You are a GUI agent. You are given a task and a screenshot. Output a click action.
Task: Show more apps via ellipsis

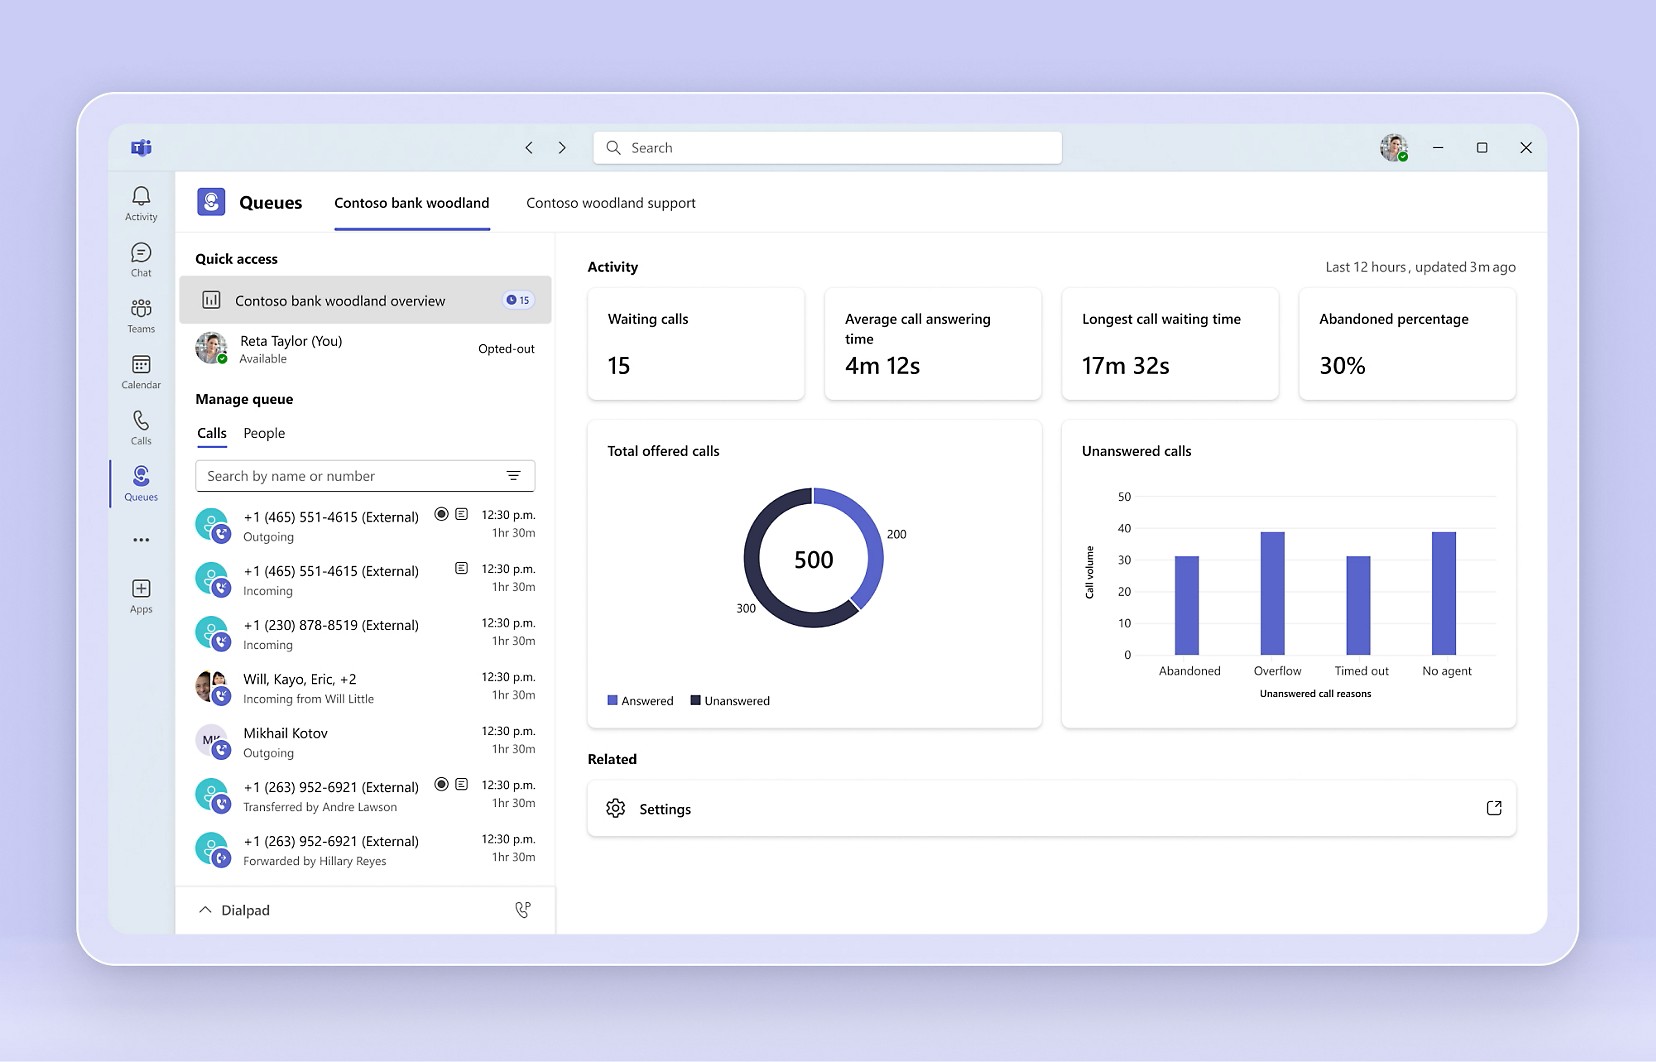[141, 540]
